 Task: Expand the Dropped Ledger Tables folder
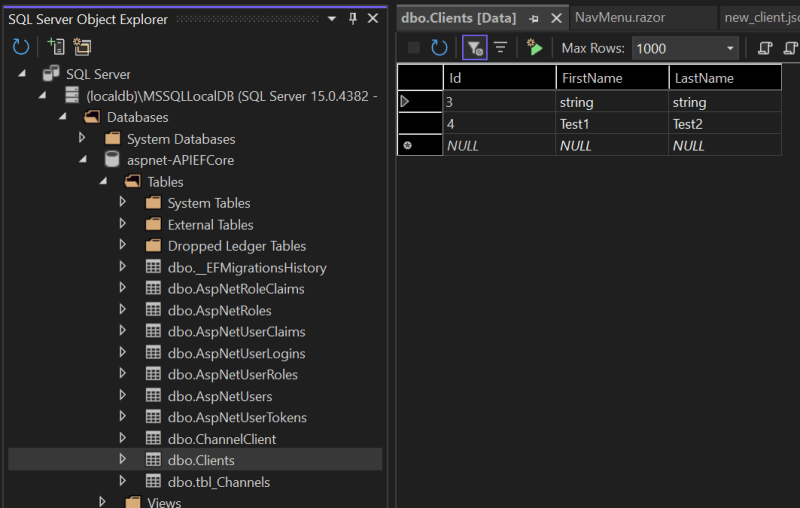coord(122,245)
